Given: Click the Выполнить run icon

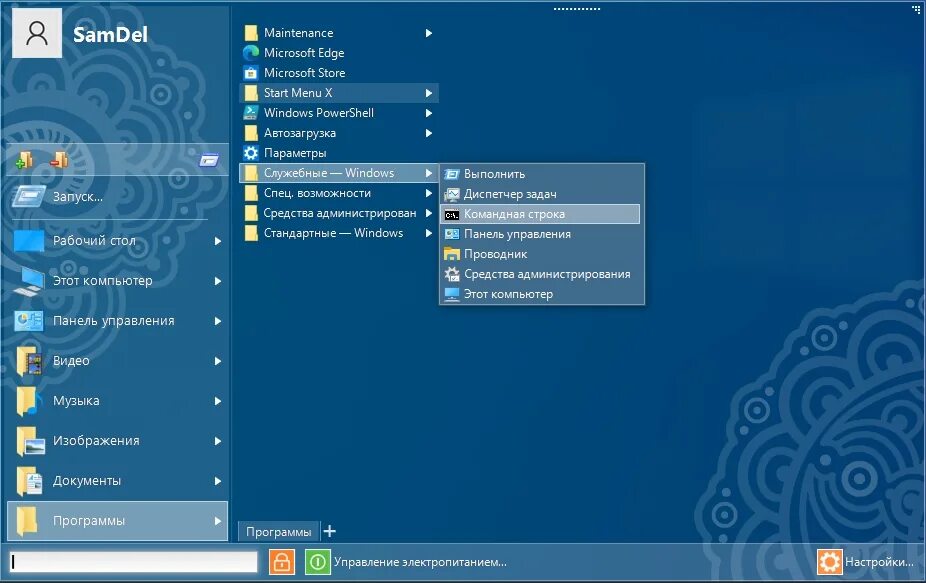Looking at the screenshot, I should (452, 174).
